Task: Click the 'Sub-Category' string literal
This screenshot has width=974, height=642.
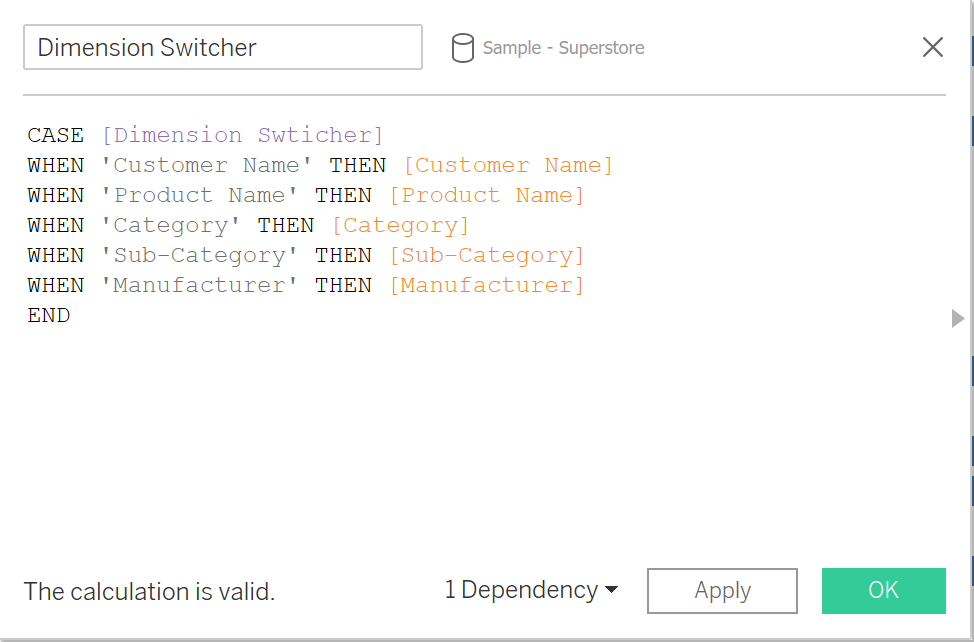Action: click(x=200, y=255)
